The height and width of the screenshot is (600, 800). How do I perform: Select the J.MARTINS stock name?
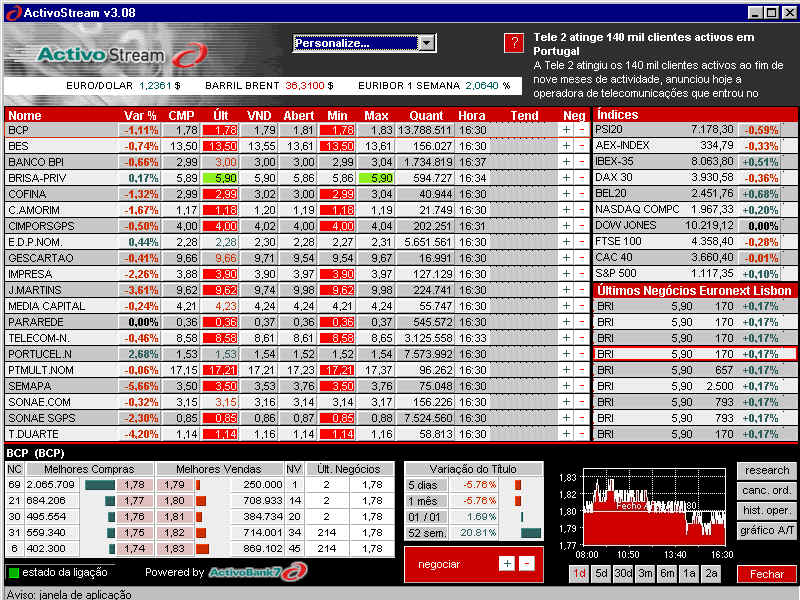[35, 290]
